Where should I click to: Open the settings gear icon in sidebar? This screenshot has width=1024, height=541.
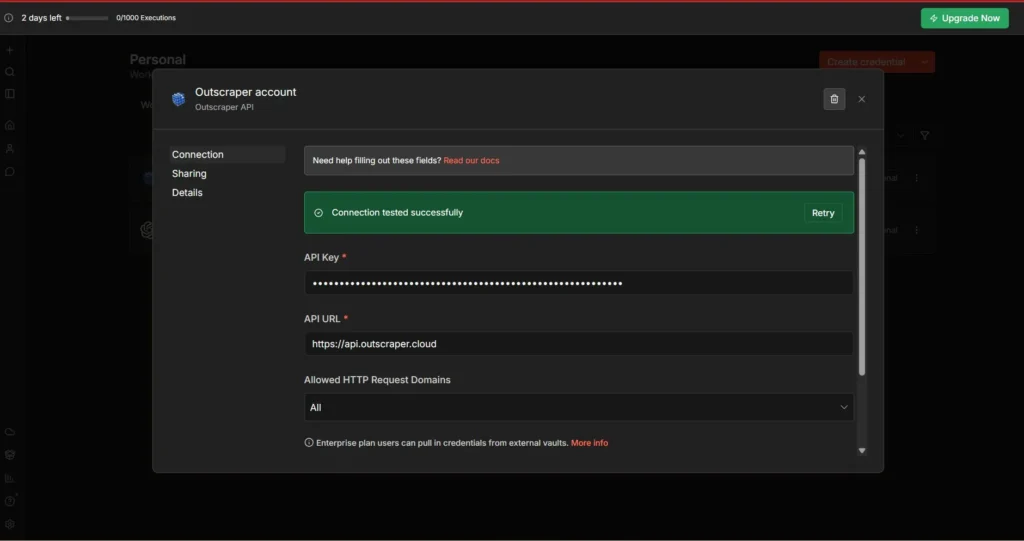(10, 524)
